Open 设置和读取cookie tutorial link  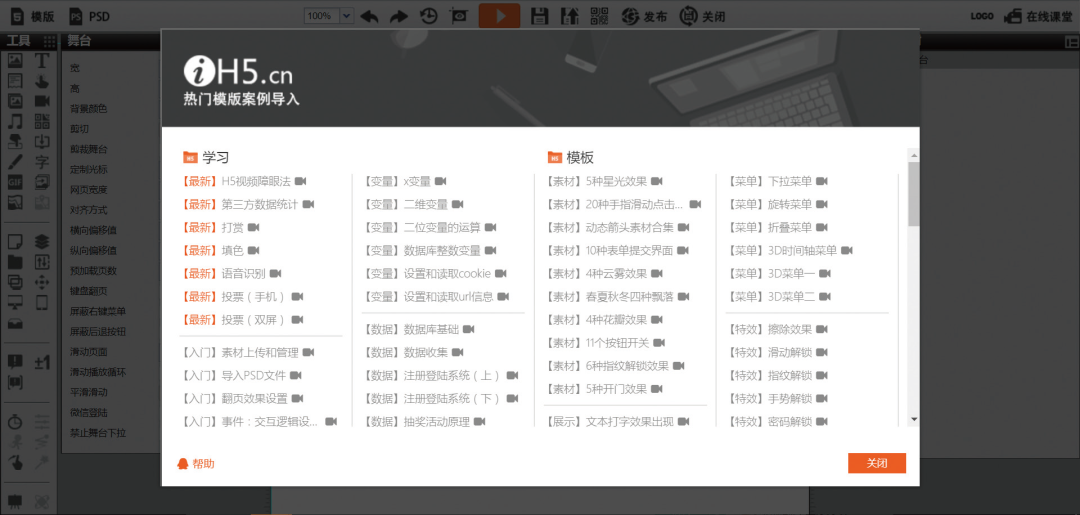point(447,273)
